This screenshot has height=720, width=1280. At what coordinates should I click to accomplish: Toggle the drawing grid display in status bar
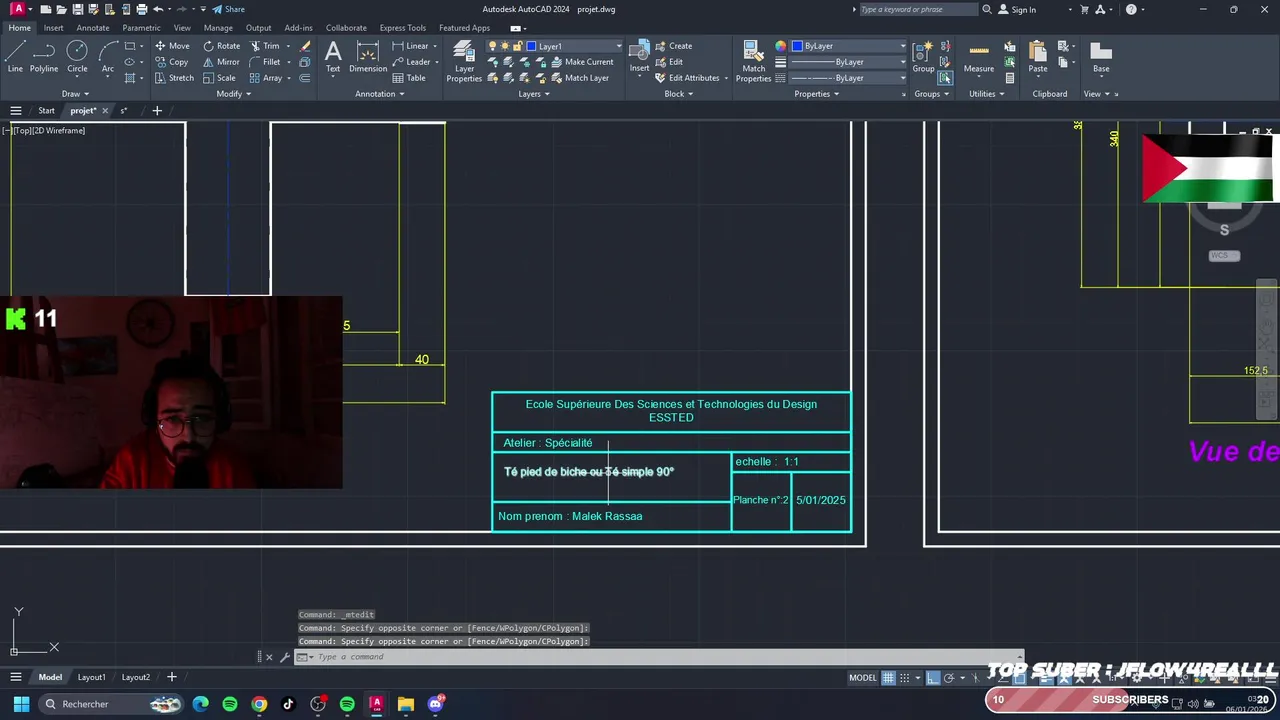[888, 678]
